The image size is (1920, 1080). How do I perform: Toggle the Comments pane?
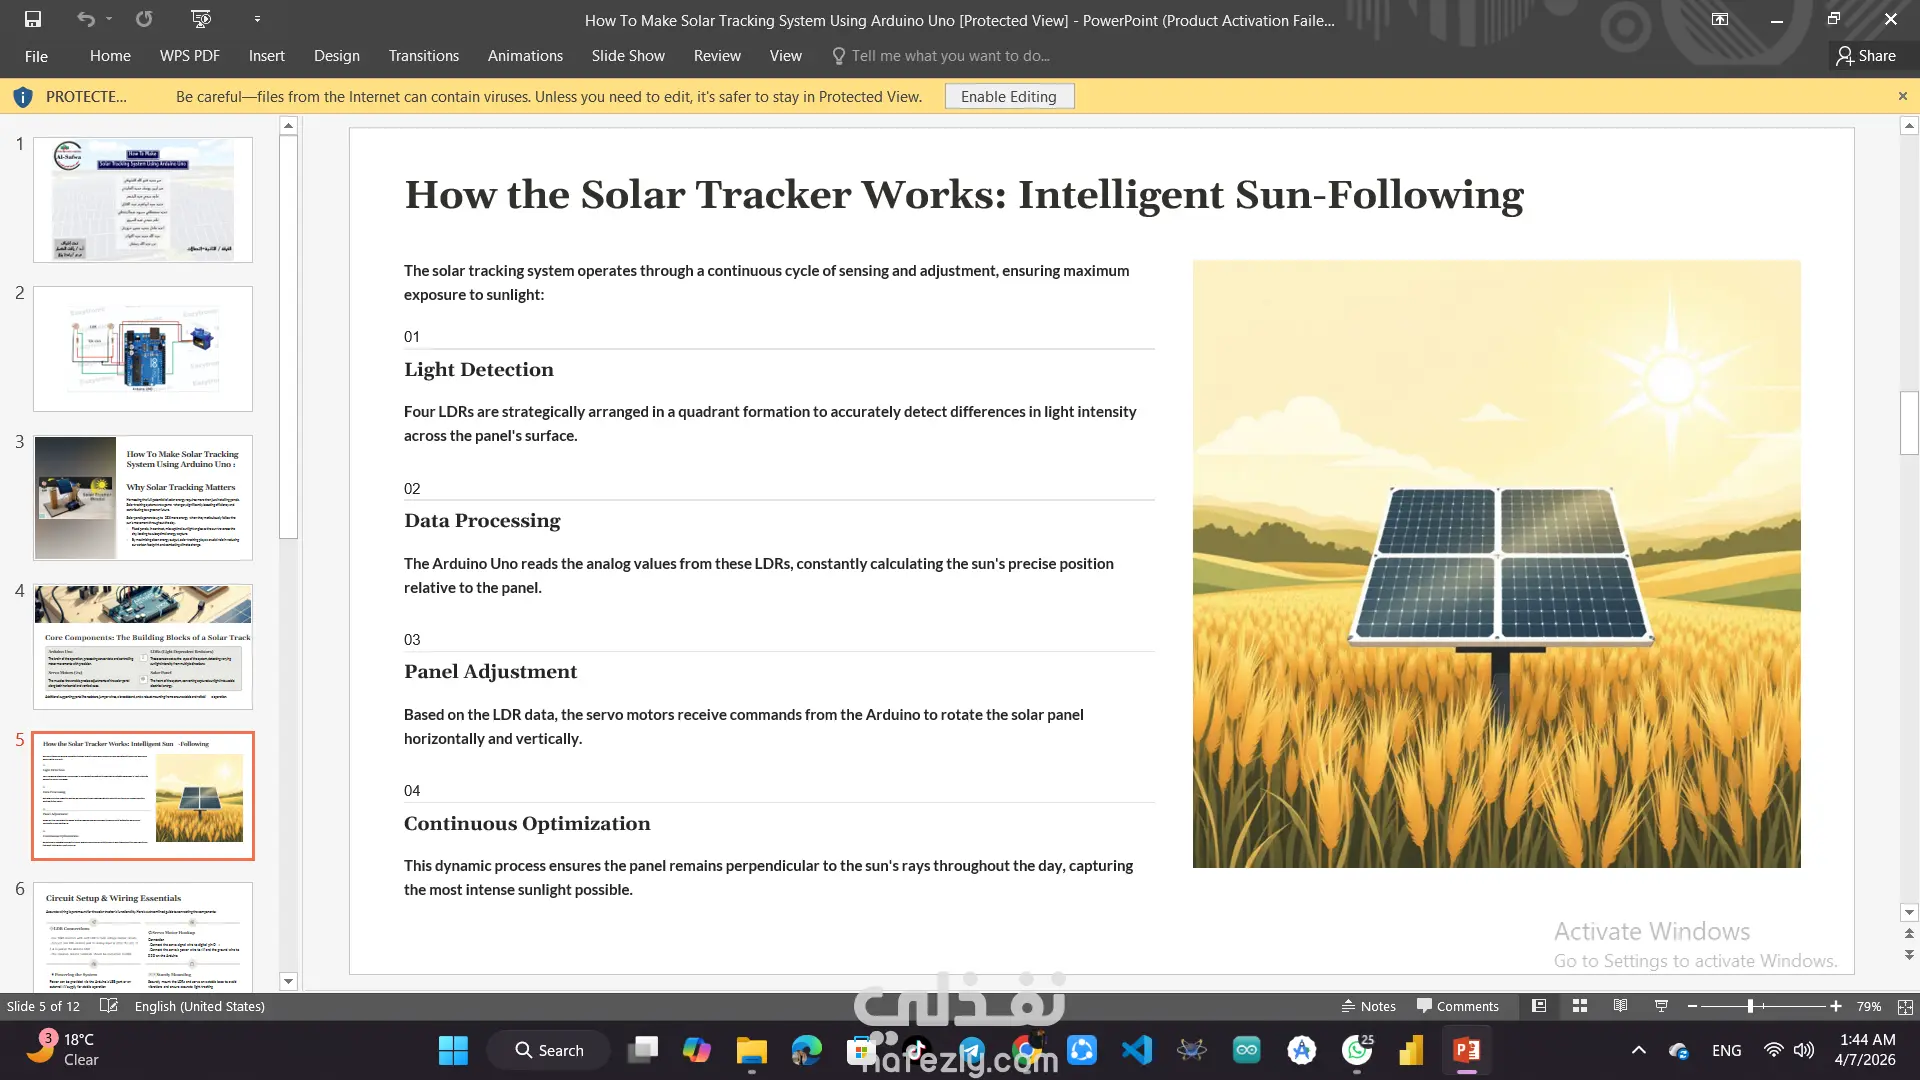click(1457, 1006)
